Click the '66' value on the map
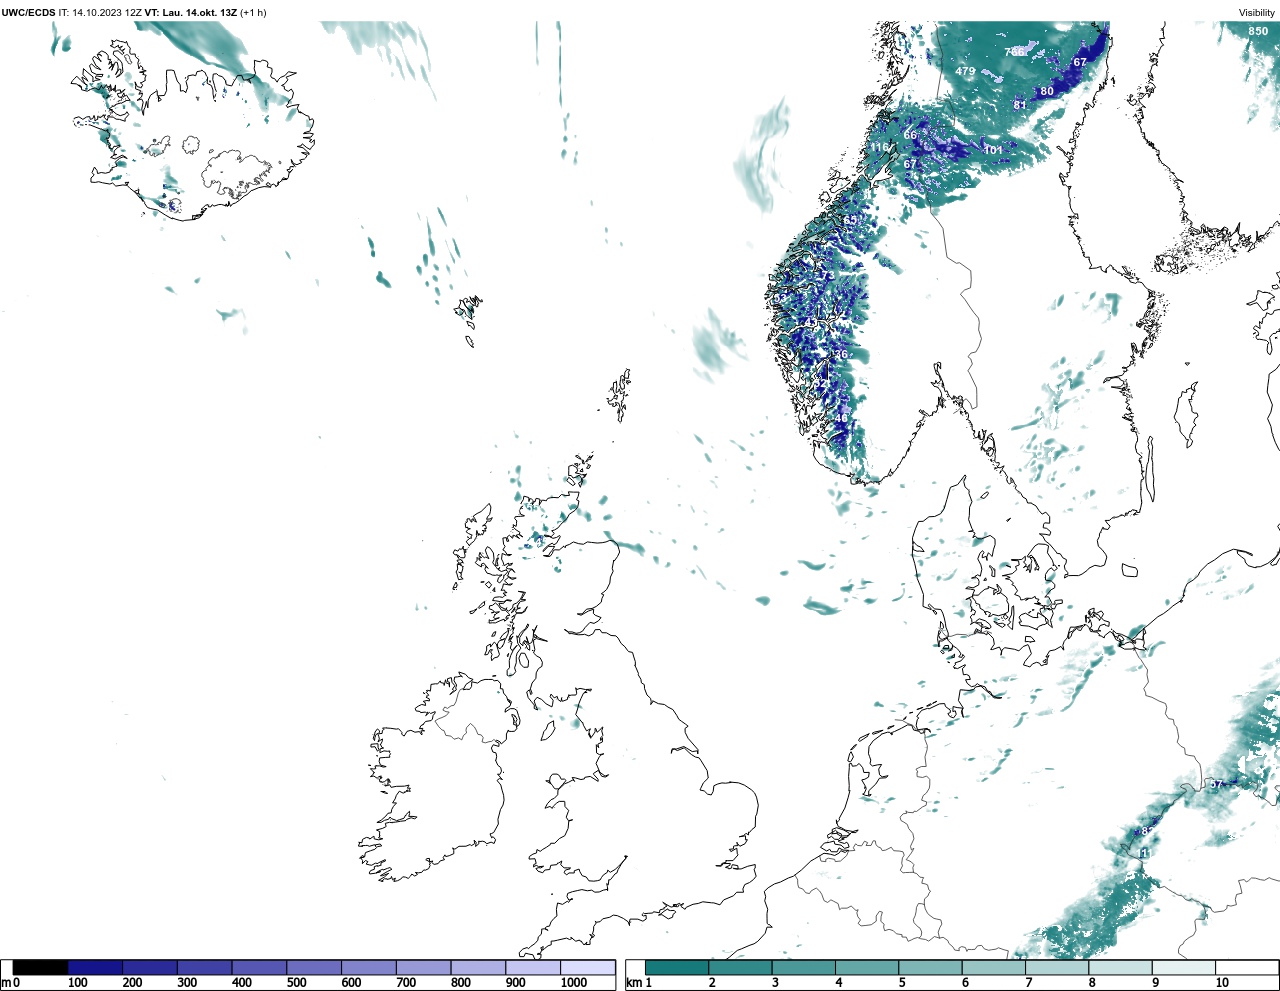This screenshot has height=991, width=1280. tap(910, 135)
